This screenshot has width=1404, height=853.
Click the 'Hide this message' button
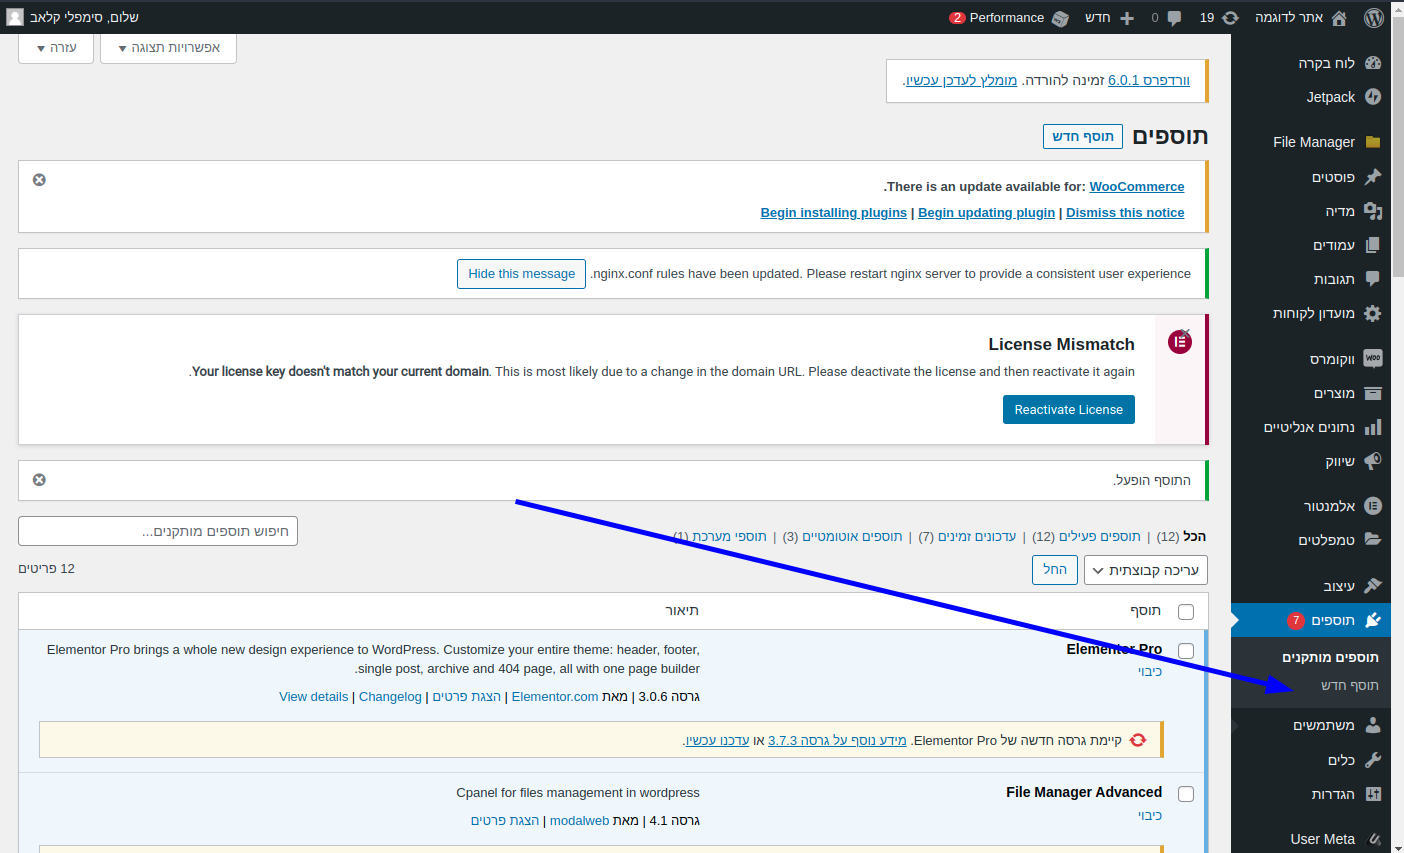pyautogui.click(x=521, y=274)
